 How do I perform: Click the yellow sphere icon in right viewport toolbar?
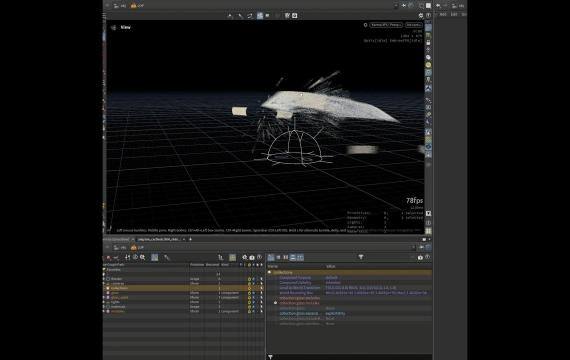(x=428, y=65)
